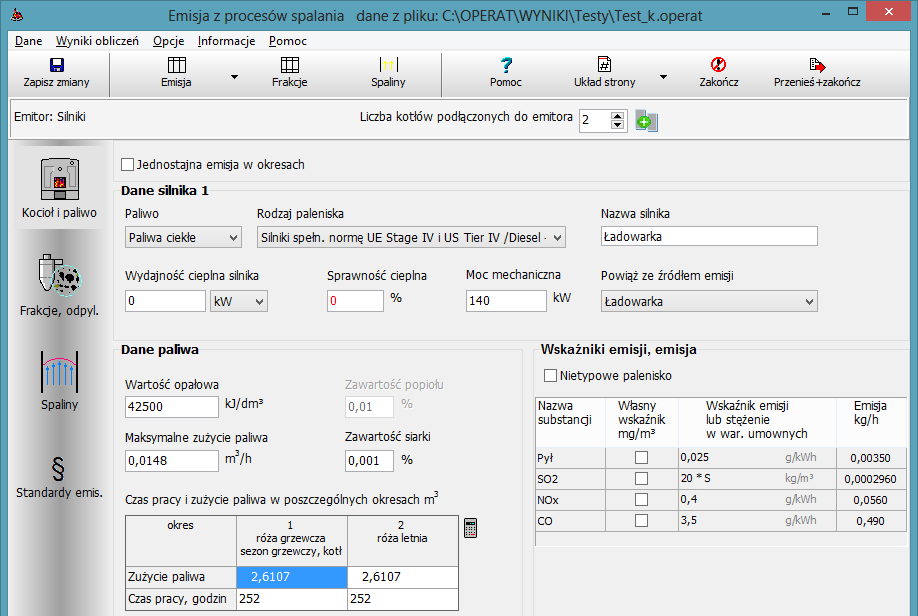918x616 pixels.
Task: Expand the Układ strony dropdown arrow
Action: [663, 77]
